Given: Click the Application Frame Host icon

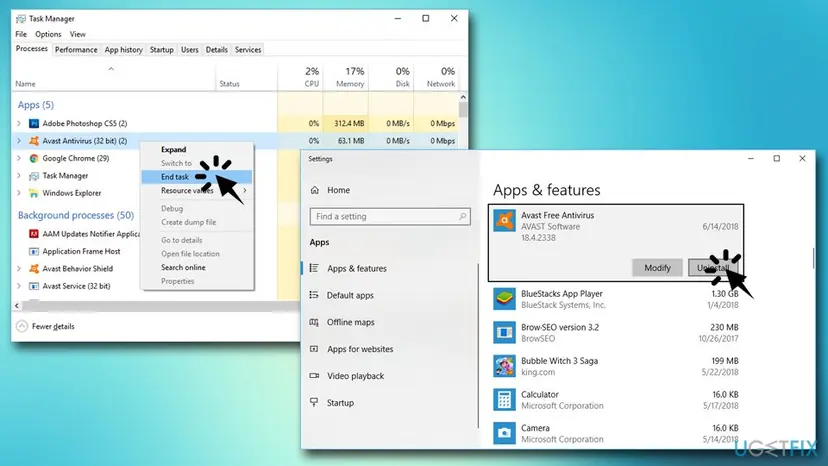Looking at the screenshot, I should pyautogui.click(x=34, y=251).
